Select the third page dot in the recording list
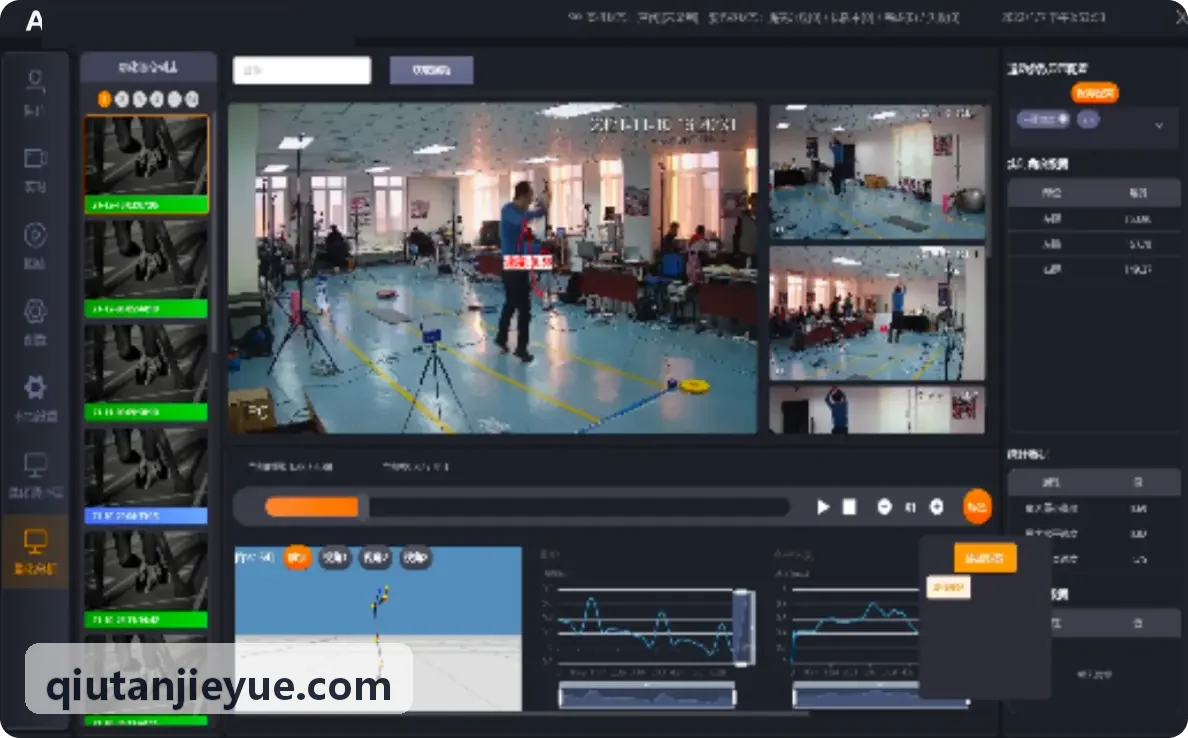This screenshot has height=738, width=1188. 139,99
